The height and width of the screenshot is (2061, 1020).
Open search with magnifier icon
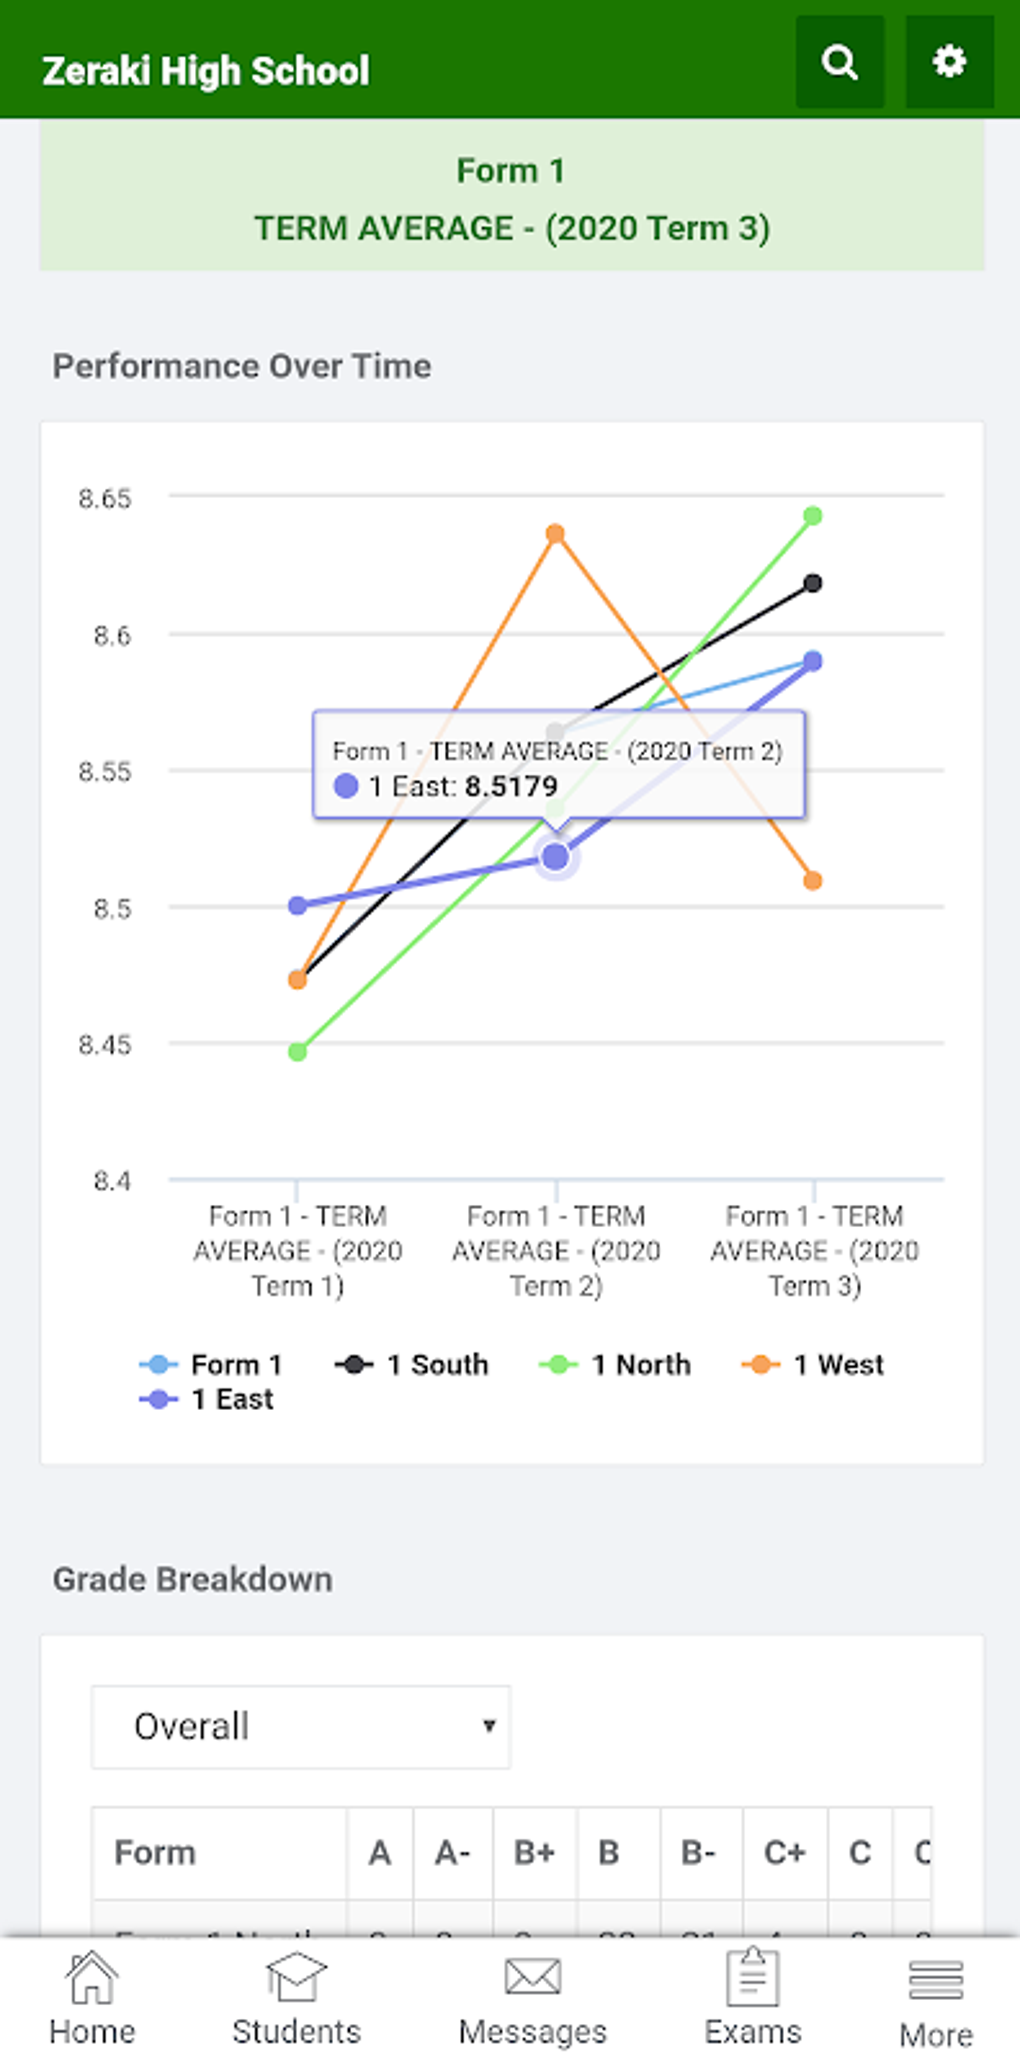[839, 62]
